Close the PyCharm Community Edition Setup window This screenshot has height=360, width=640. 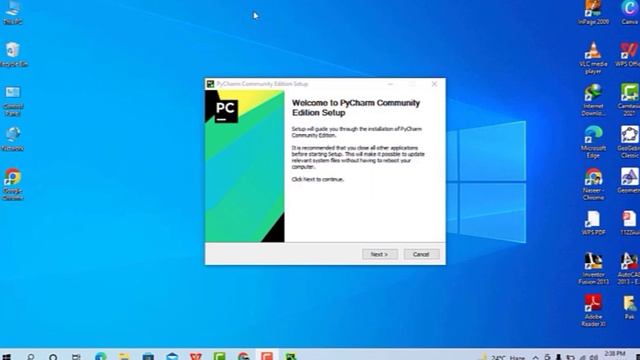(x=434, y=84)
